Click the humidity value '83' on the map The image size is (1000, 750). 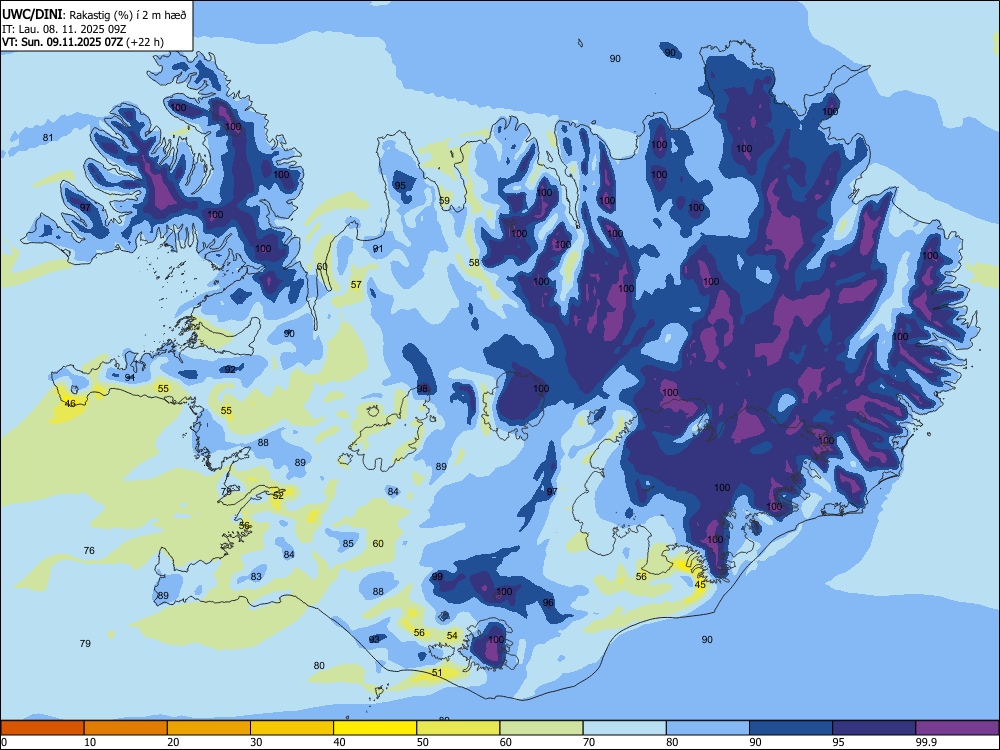tap(256, 577)
